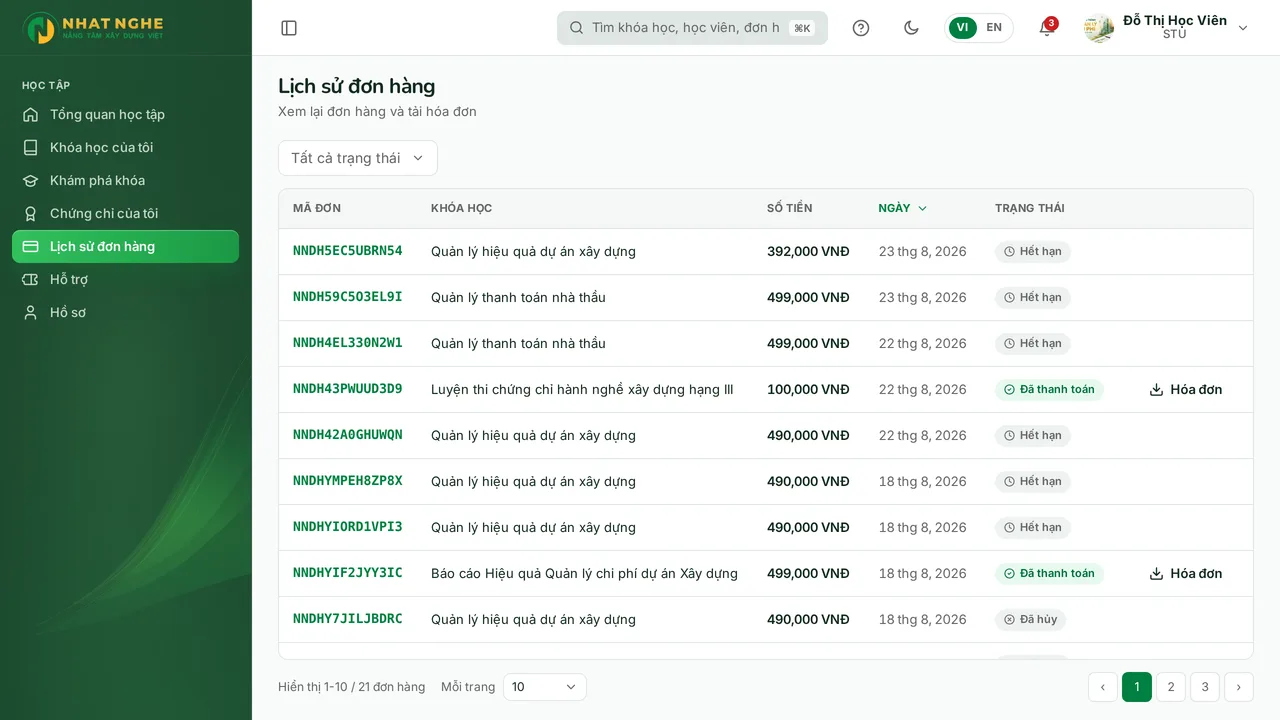The width and height of the screenshot is (1280, 720).
Task: Click 'Luyện thi chứng chỉ hành nghề' course name
Action: (582, 389)
